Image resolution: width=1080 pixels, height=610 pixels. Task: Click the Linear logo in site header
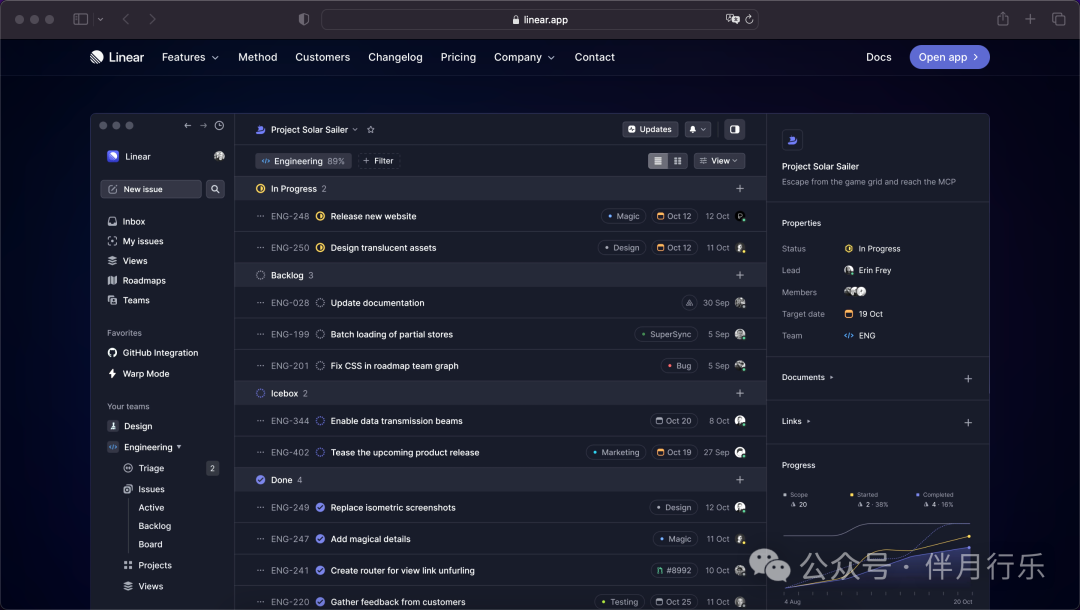116,57
